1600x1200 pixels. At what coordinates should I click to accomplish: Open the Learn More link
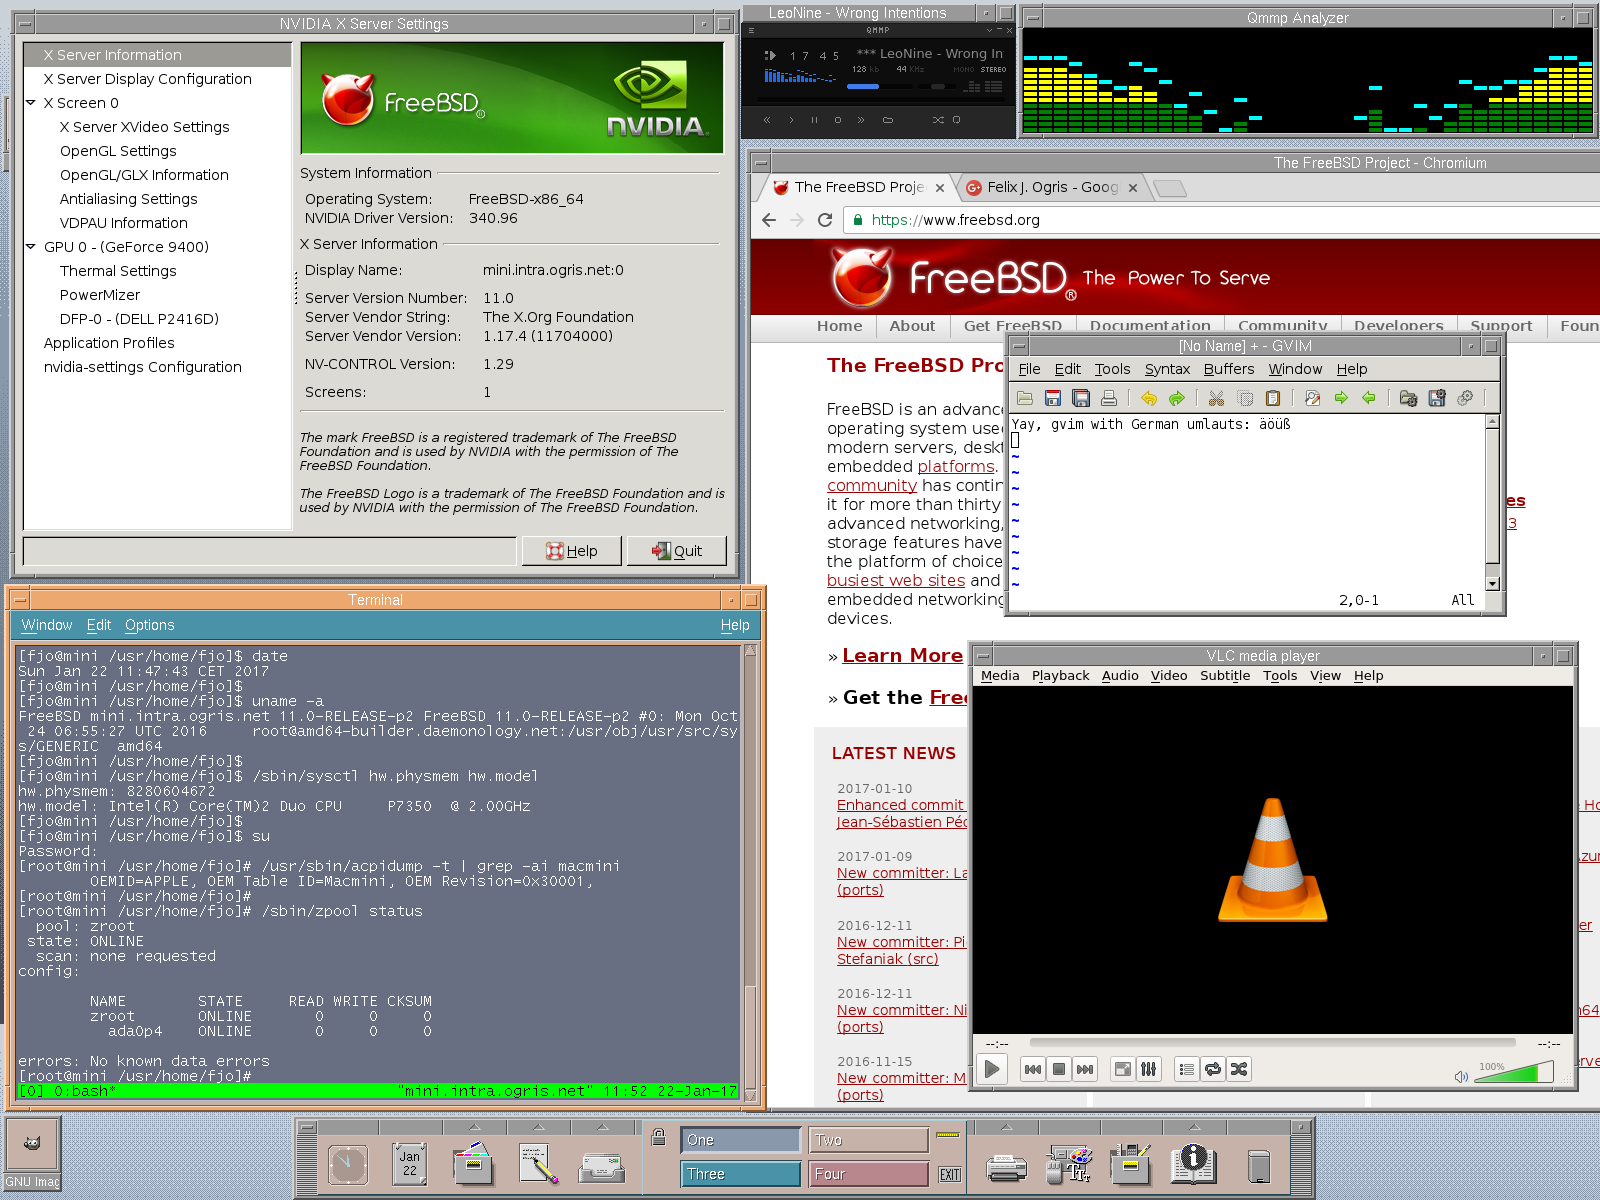coord(902,656)
